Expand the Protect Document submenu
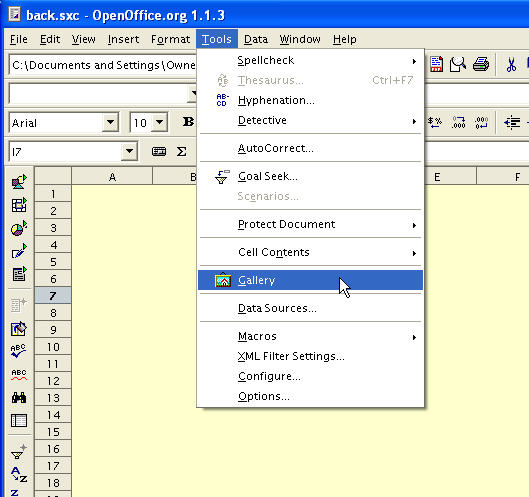 point(310,224)
